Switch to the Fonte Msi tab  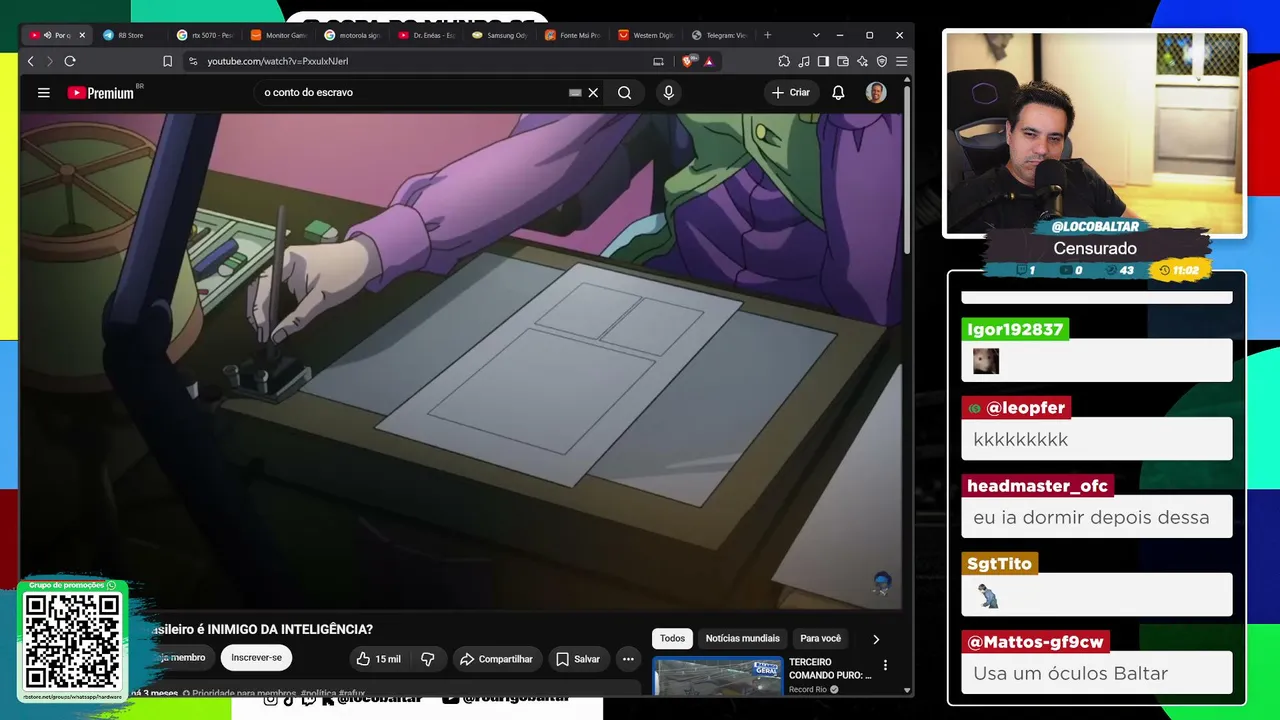click(574, 35)
